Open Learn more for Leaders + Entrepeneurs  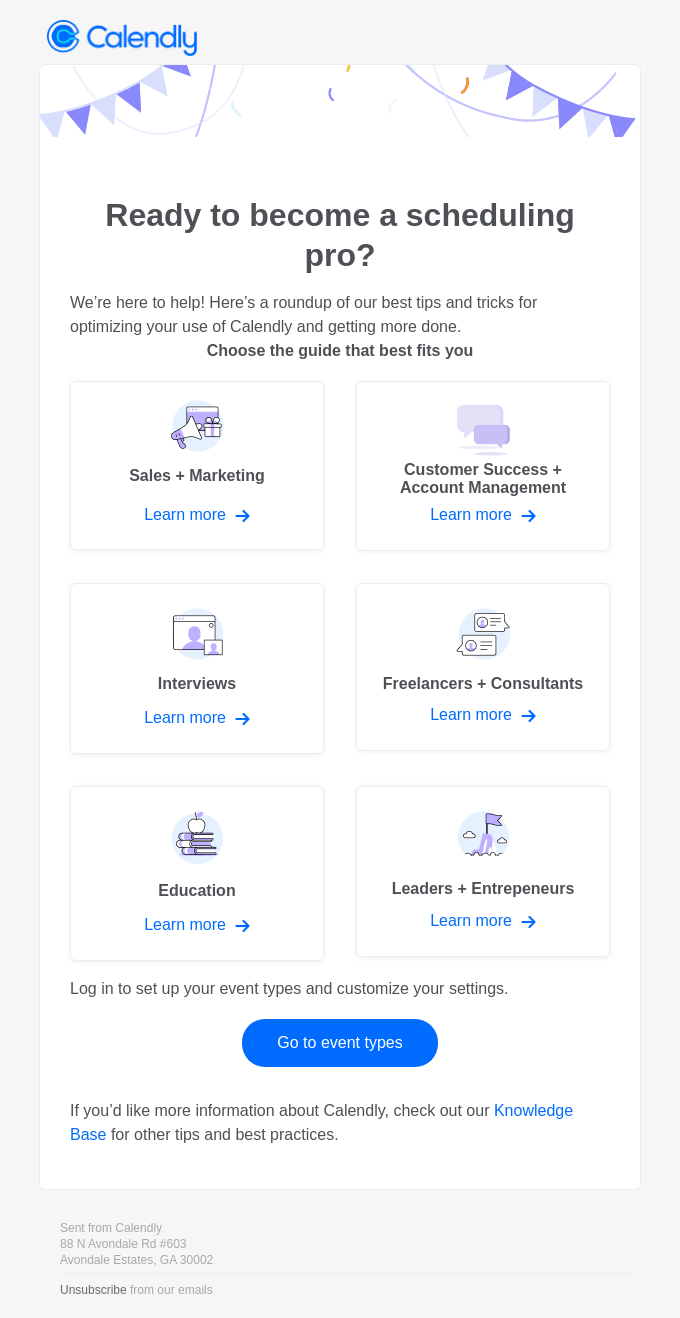[471, 920]
